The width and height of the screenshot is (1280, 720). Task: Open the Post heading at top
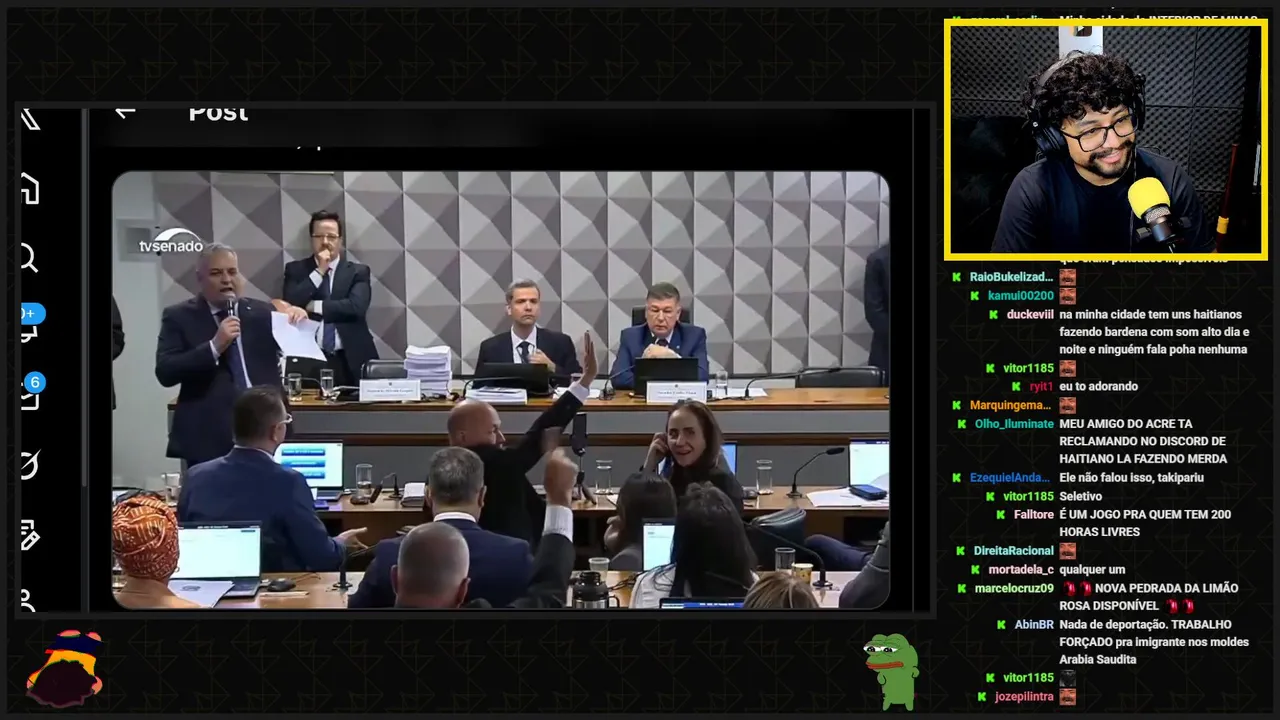point(218,112)
